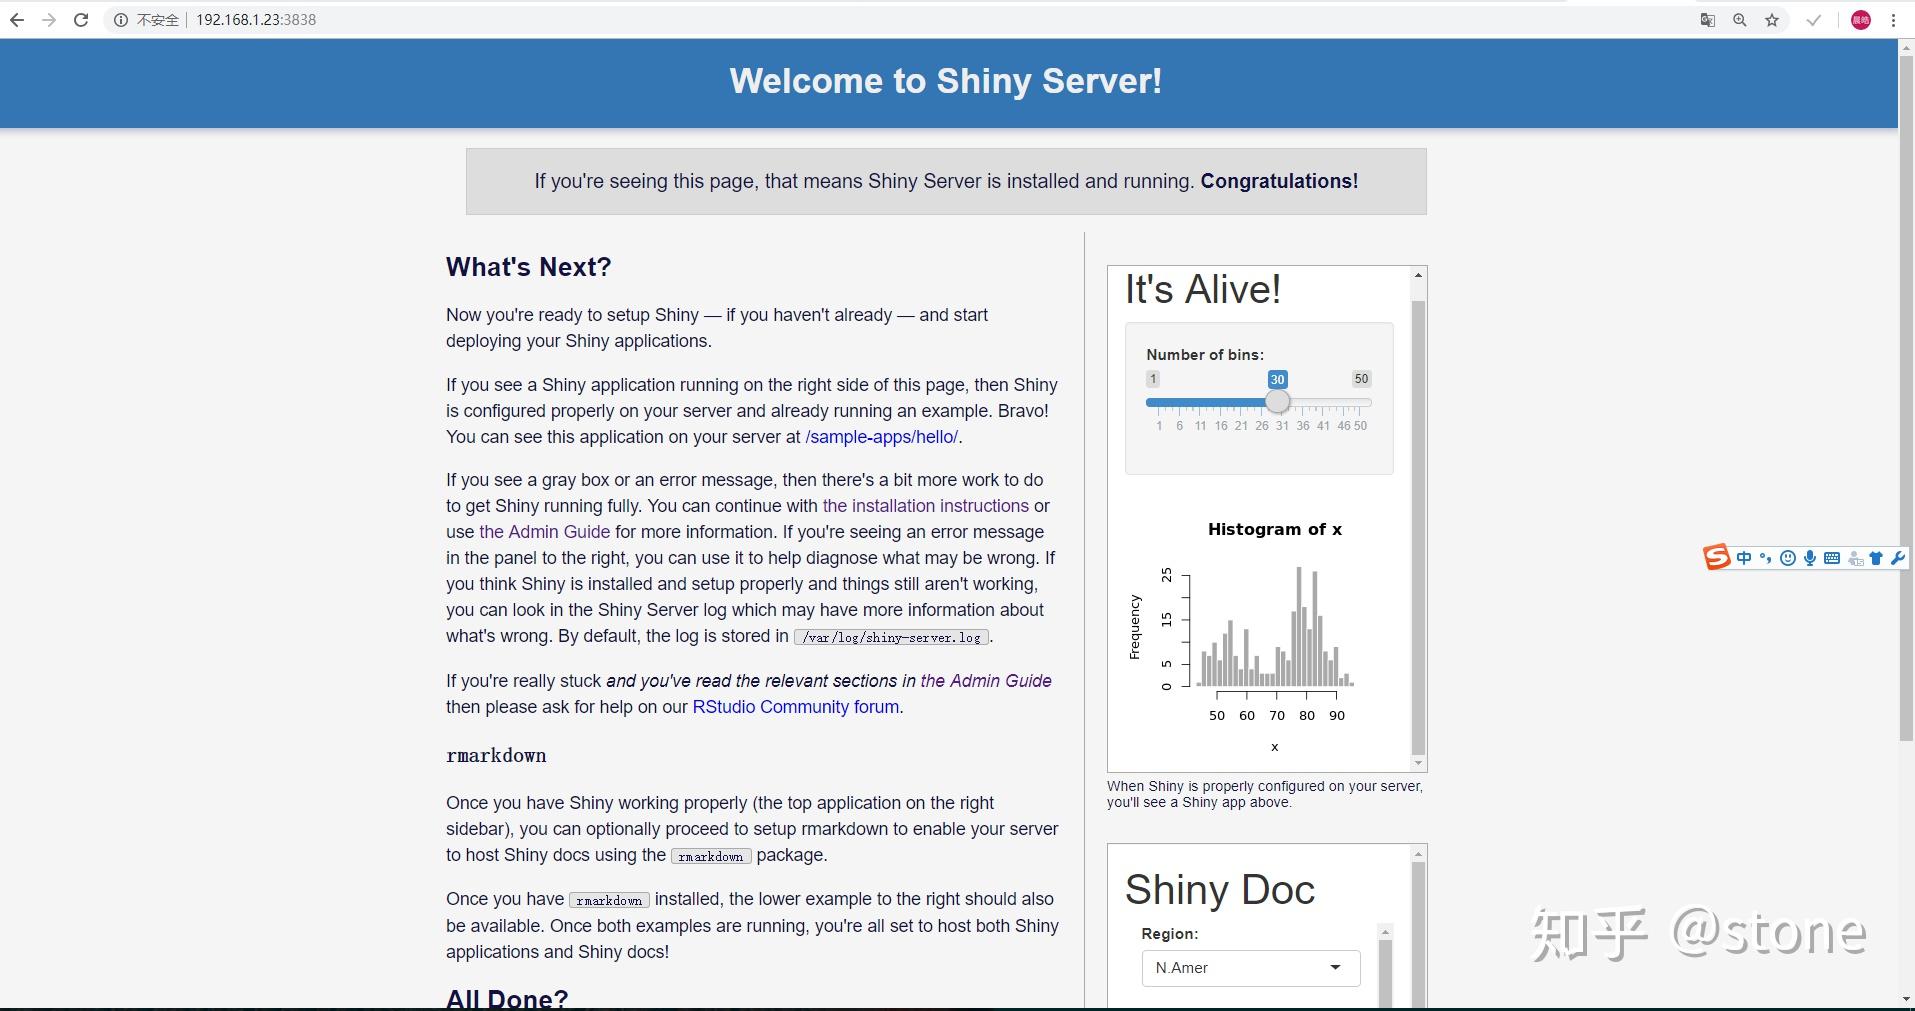The image size is (1915, 1011).
Task: Open the emoji picker on the Sogou toolbar
Action: click(x=1788, y=558)
